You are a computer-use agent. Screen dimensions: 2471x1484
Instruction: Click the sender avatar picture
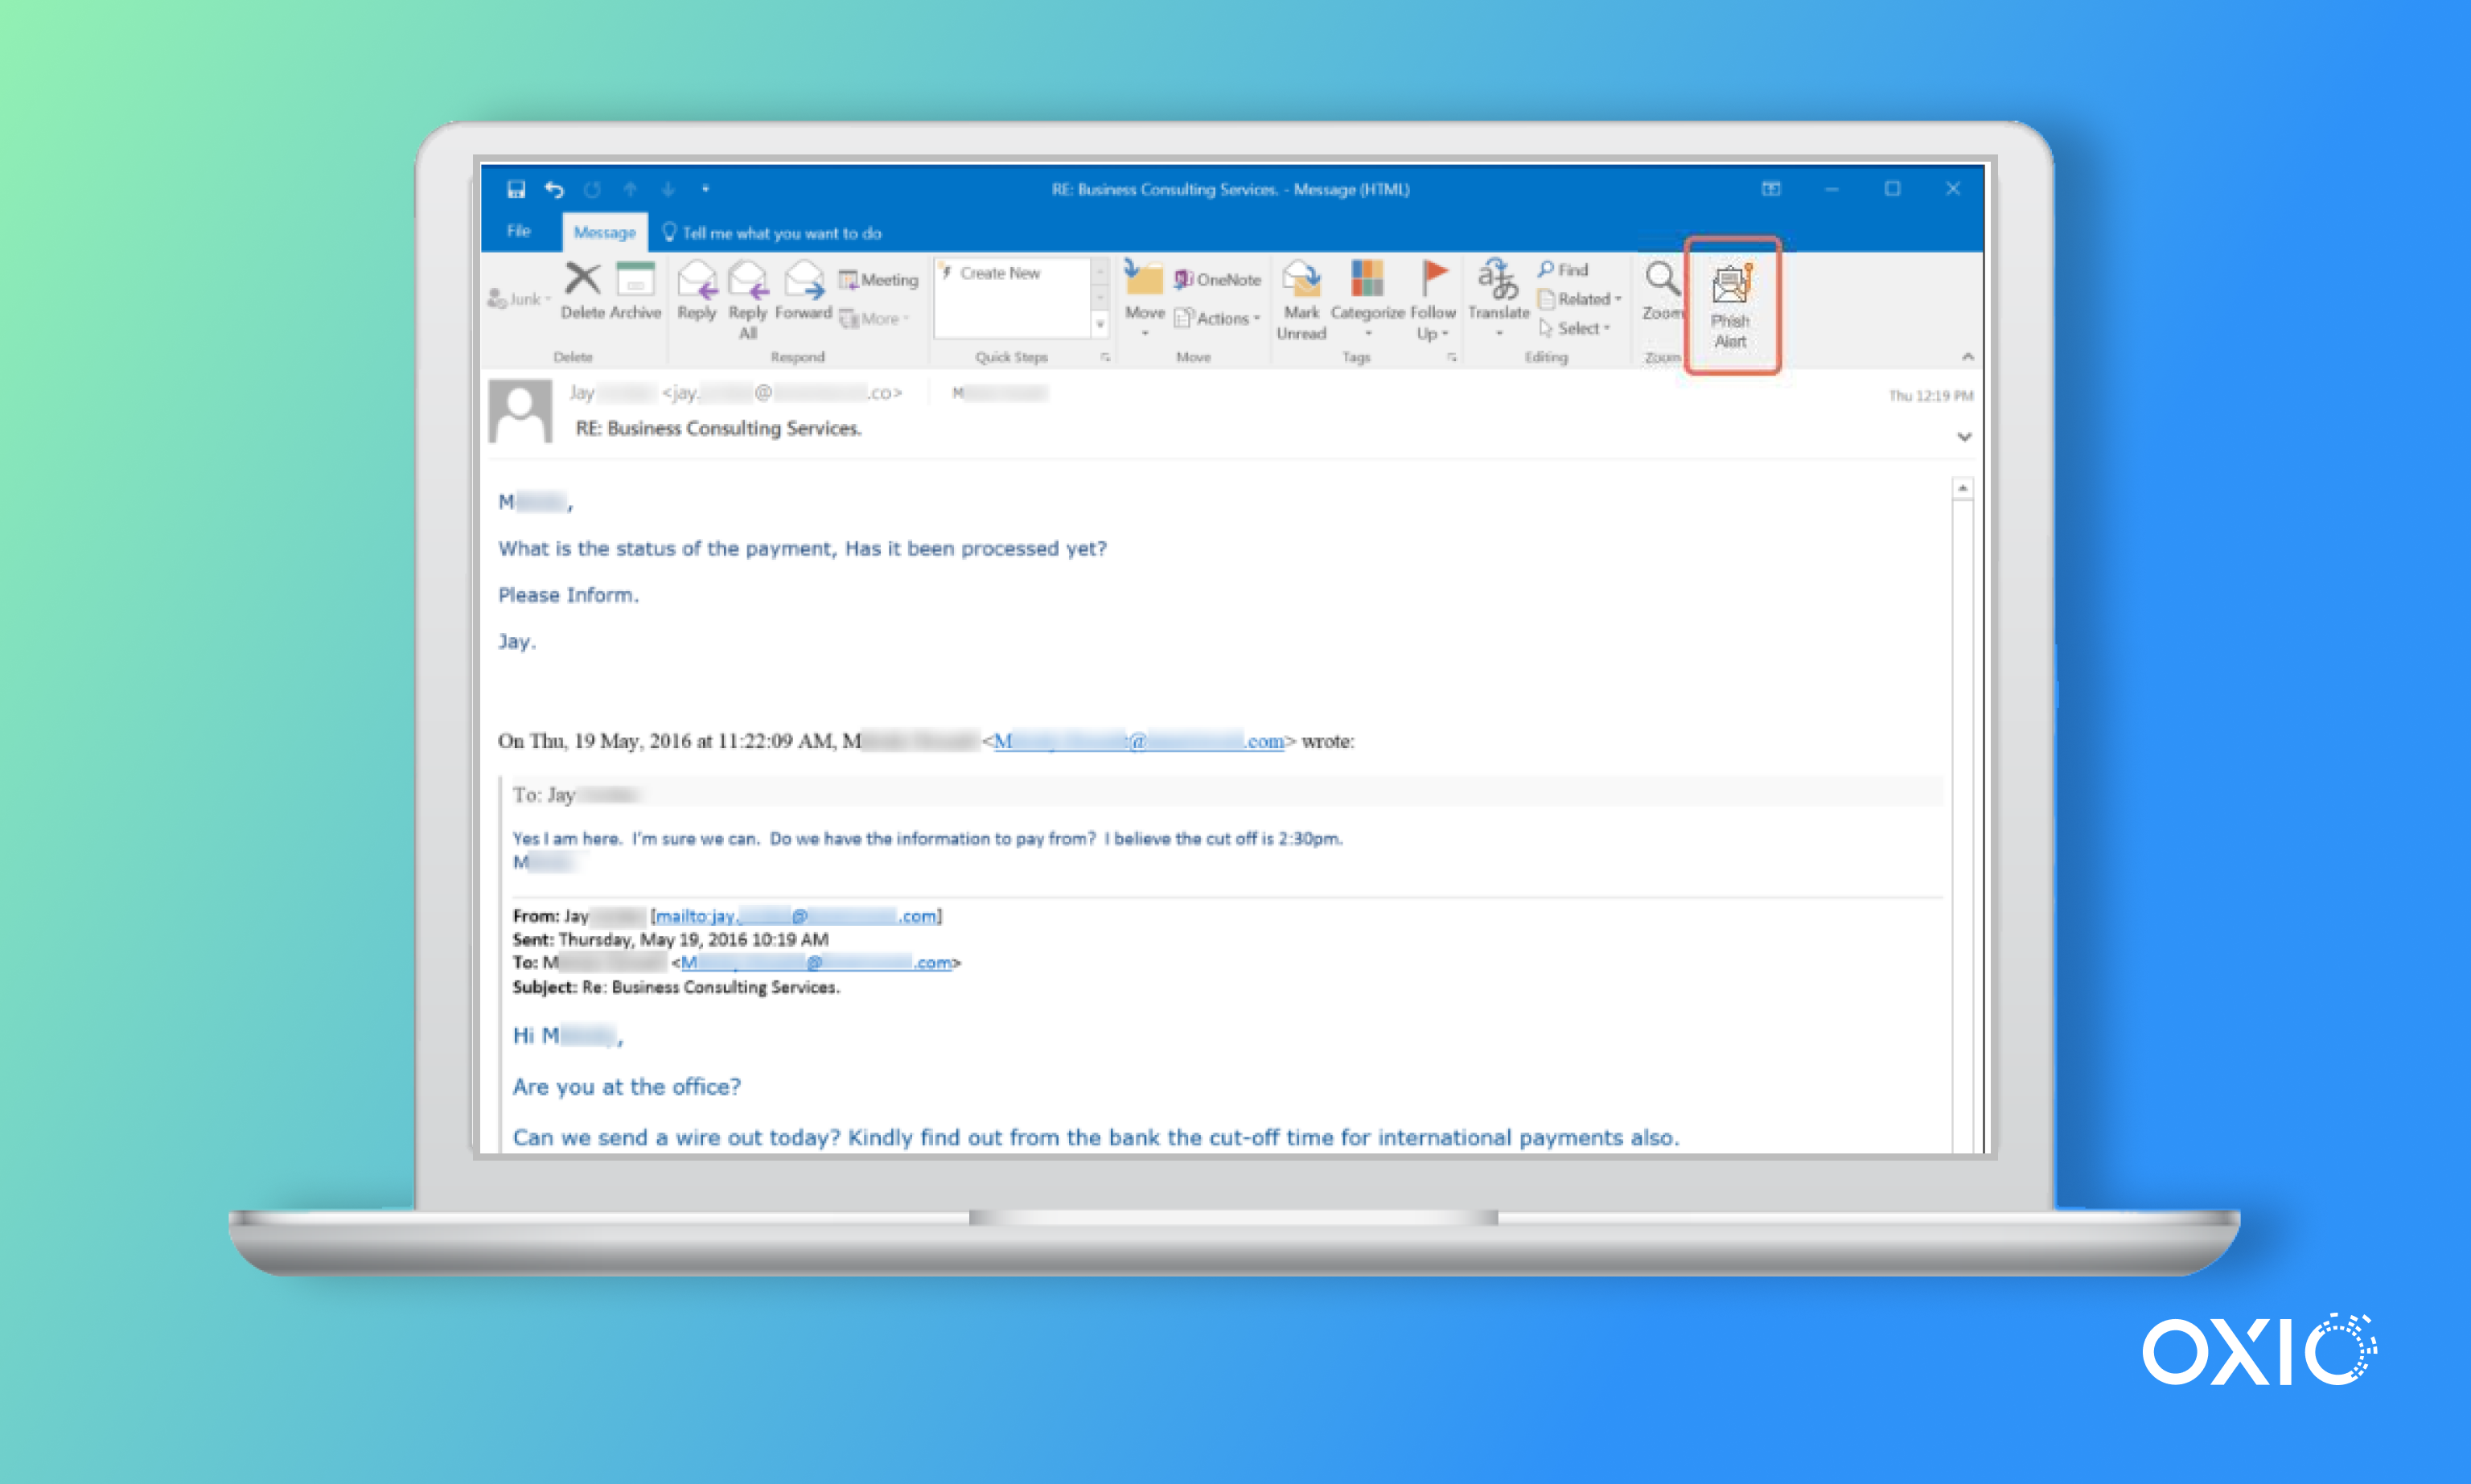tap(520, 411)
